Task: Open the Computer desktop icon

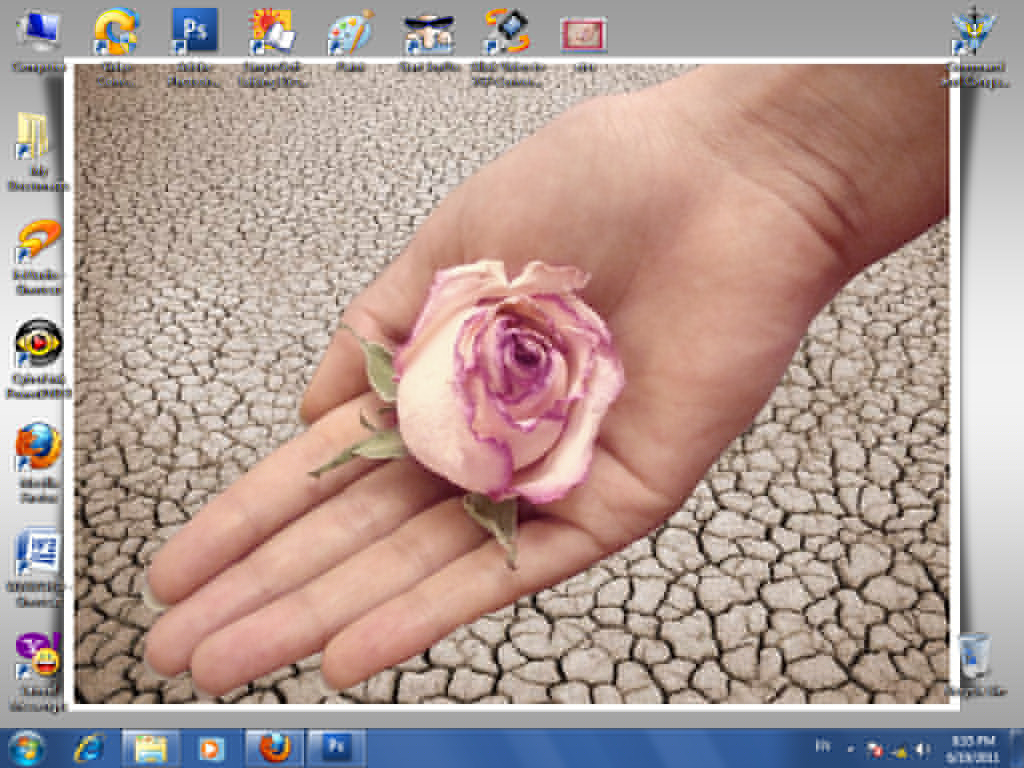Action: tap(39, 35)
